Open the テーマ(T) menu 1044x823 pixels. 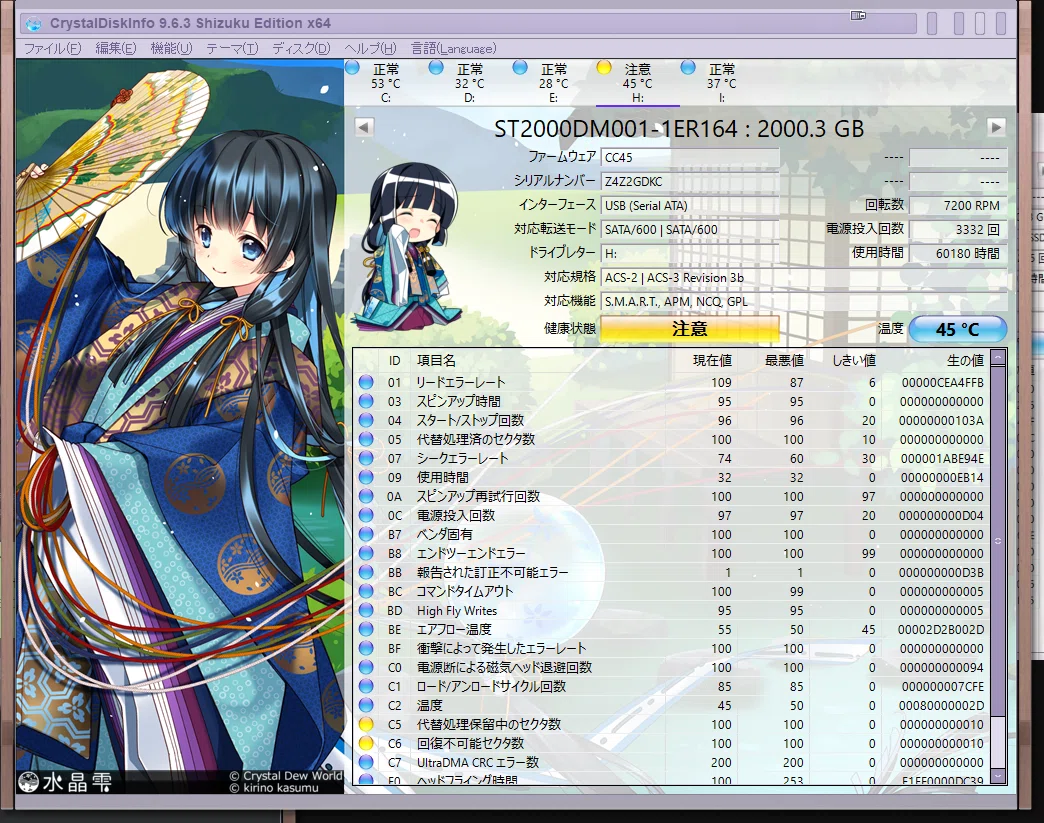[x=232, y=49]
